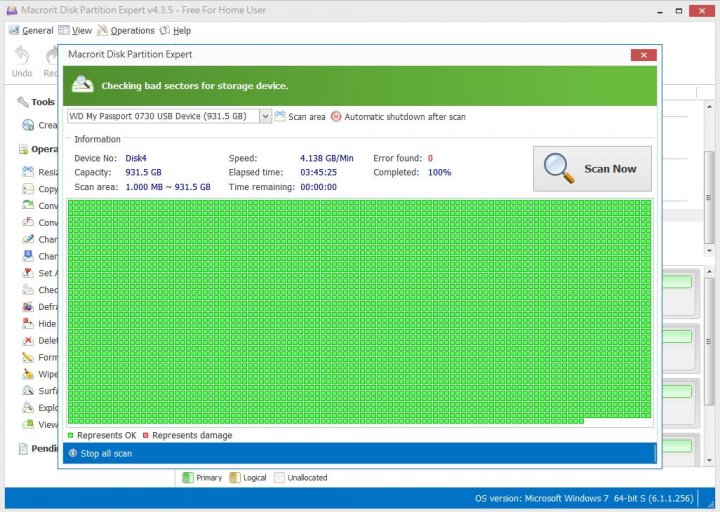Click the scan area 1.000 MB ~ 931.5 GB value
The image size is (720, 512).
168,187
